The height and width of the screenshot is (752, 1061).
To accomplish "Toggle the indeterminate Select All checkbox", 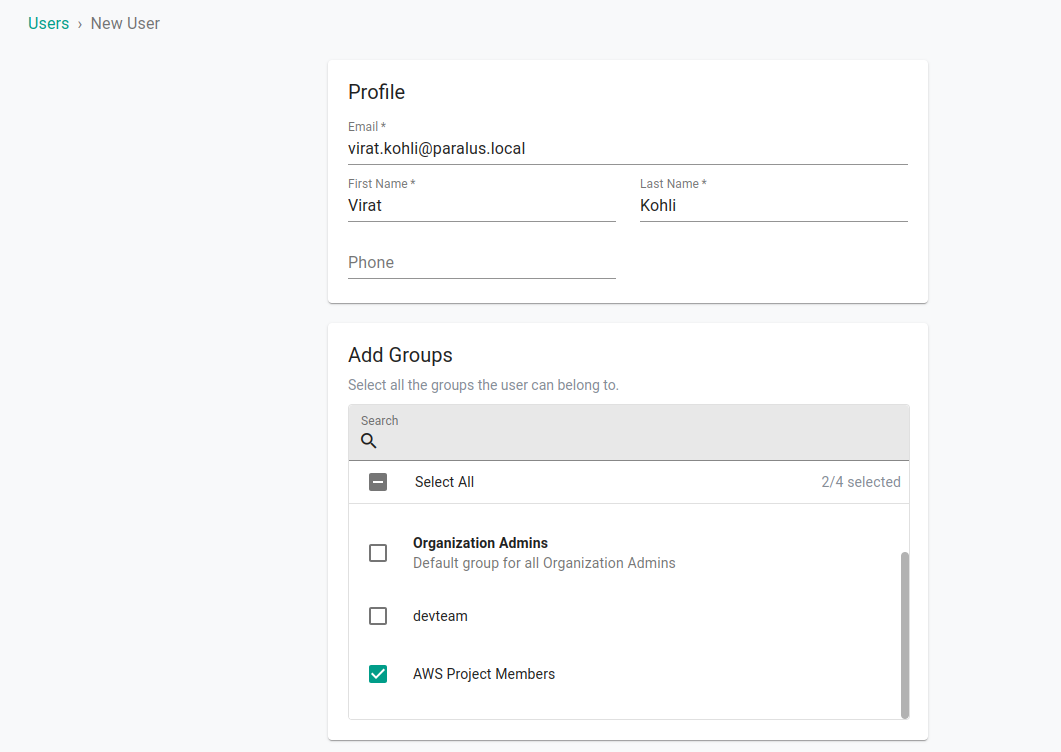I will (x=378, y=482).
